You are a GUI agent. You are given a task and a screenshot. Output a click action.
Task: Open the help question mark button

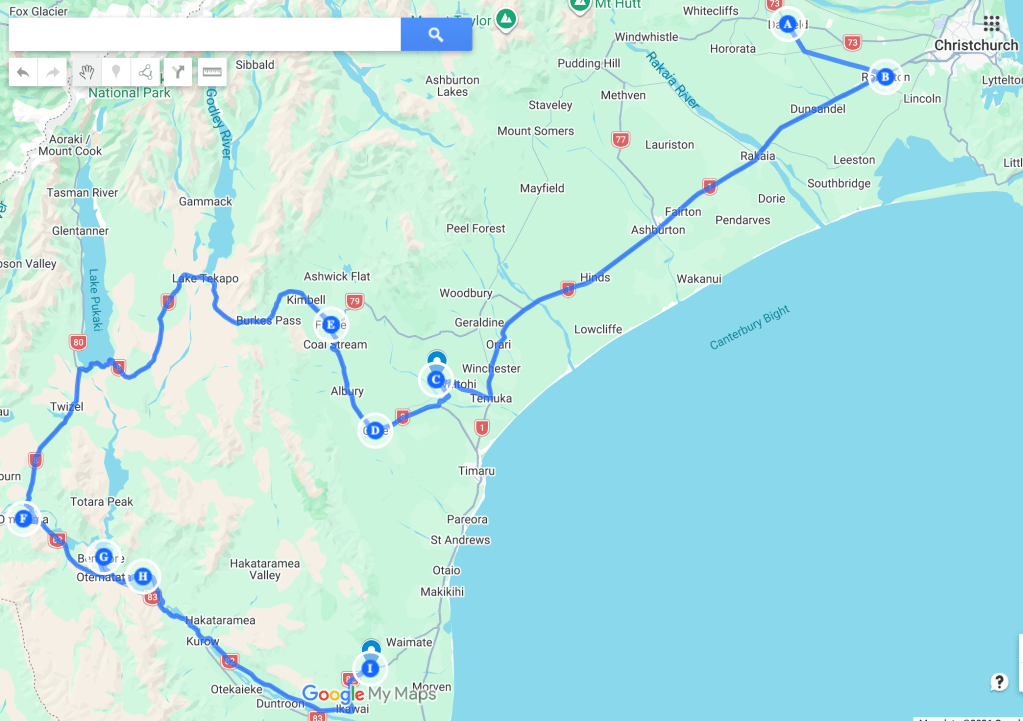(x=999, y=682)
